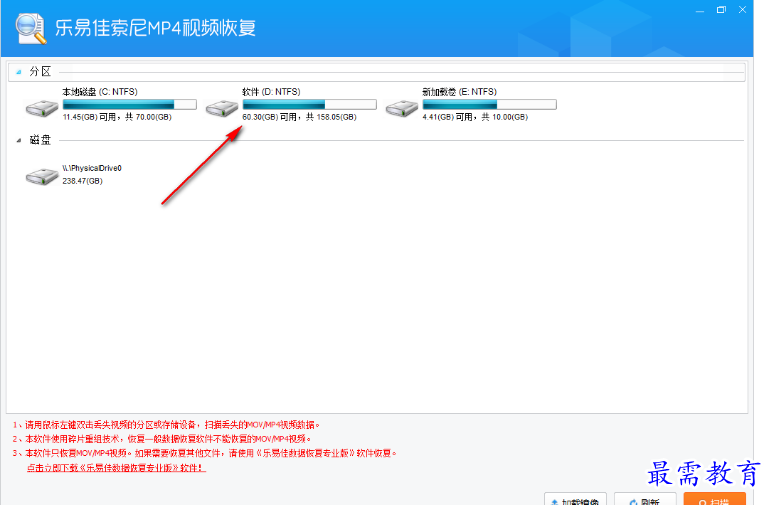Click the 软件 (D: NTFS) label
The height and width of the screenshot is (505, 769).
pos(271,92)
